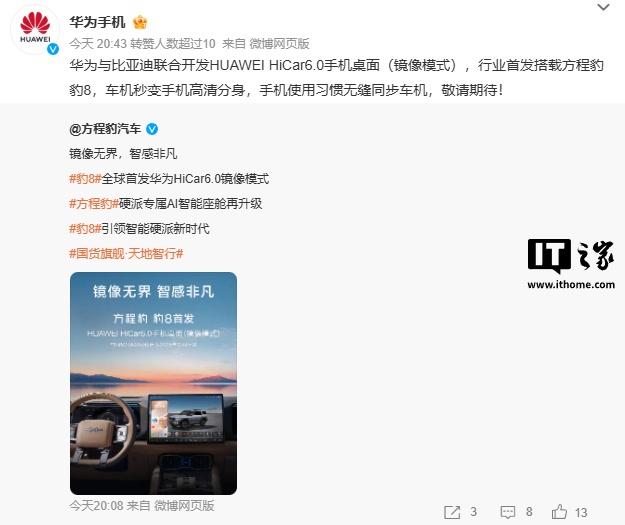Open the Huawei logo avatar
Viewport: 625px width, 525px height.
[35, 30]
